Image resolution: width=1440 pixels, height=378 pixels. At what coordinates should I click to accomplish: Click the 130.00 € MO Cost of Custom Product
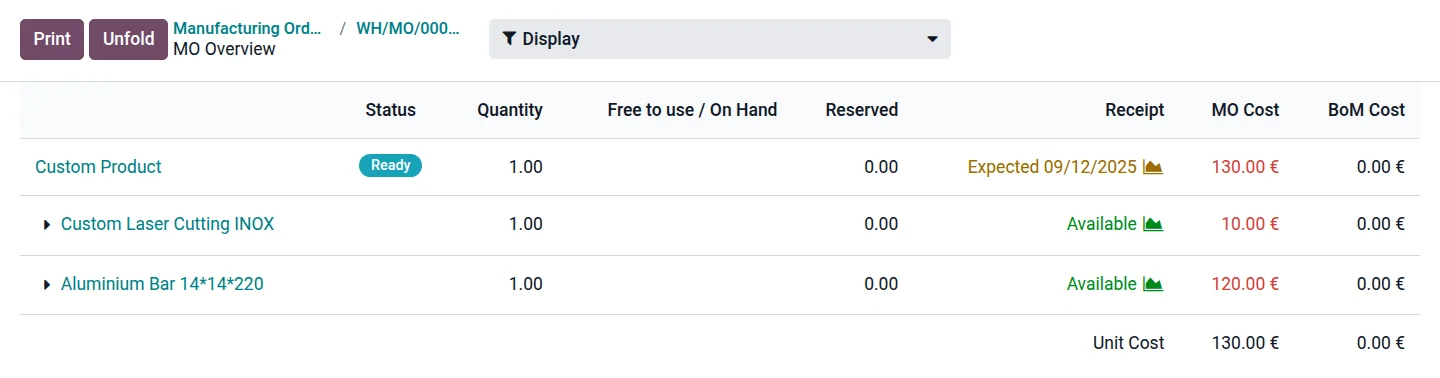click(1245, 167)
